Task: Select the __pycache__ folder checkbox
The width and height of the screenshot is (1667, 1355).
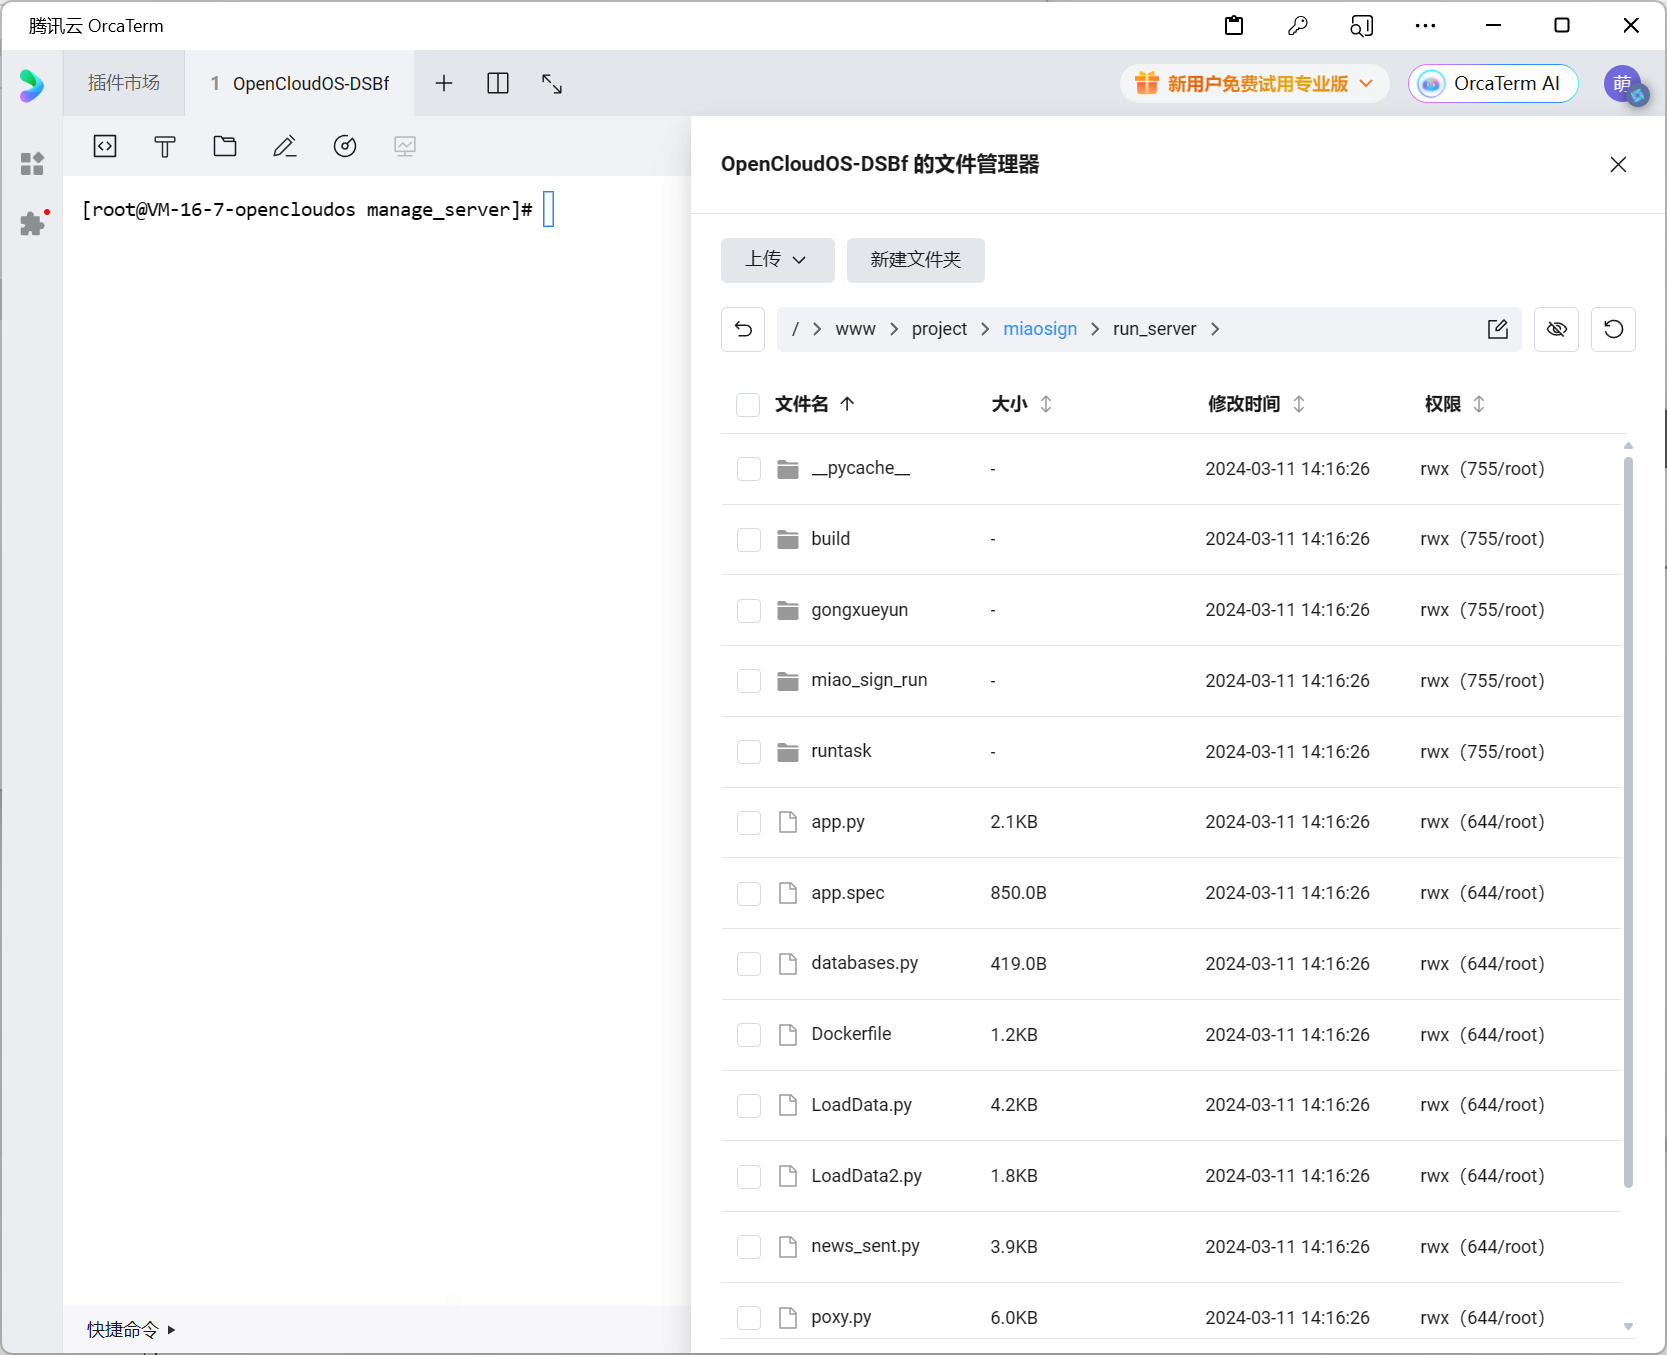Action: click(x=748, y=469)
